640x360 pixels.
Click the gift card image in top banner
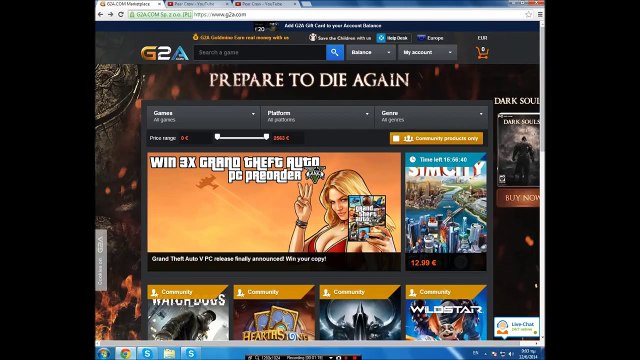pos(266,27)
